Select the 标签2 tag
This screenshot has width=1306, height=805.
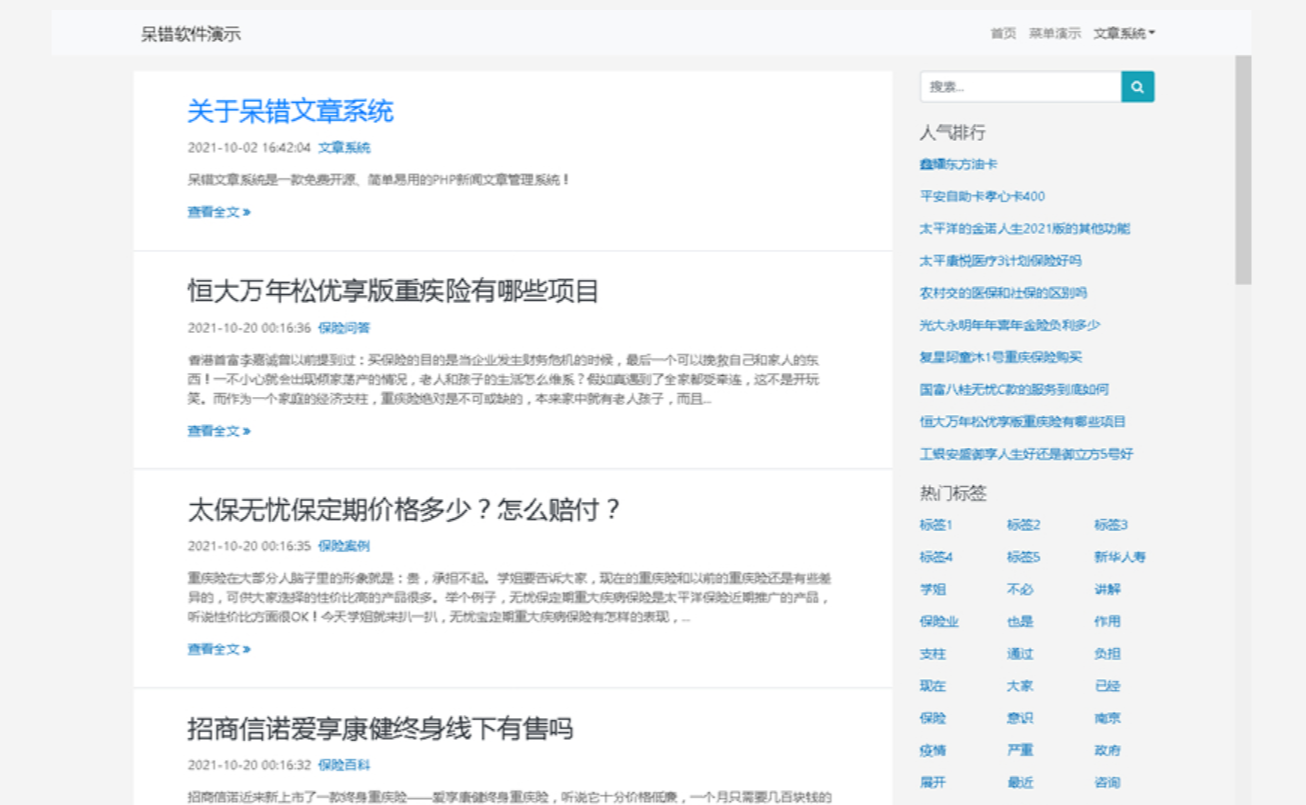pyautogui.click(x=1024, y=525)
